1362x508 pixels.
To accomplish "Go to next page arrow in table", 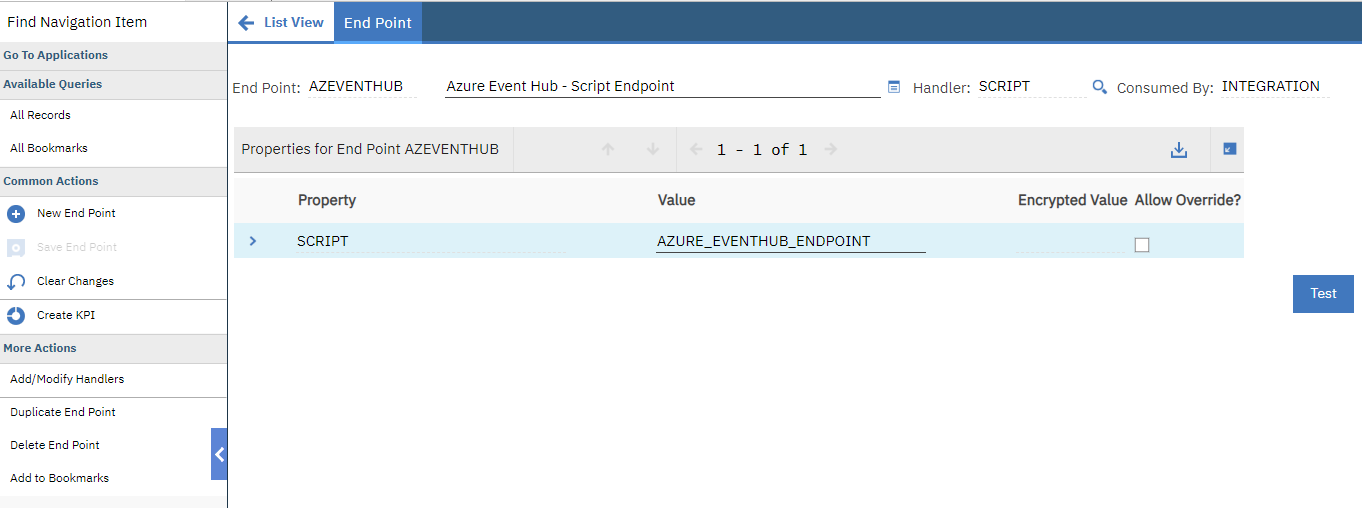I will click(830, 150).
